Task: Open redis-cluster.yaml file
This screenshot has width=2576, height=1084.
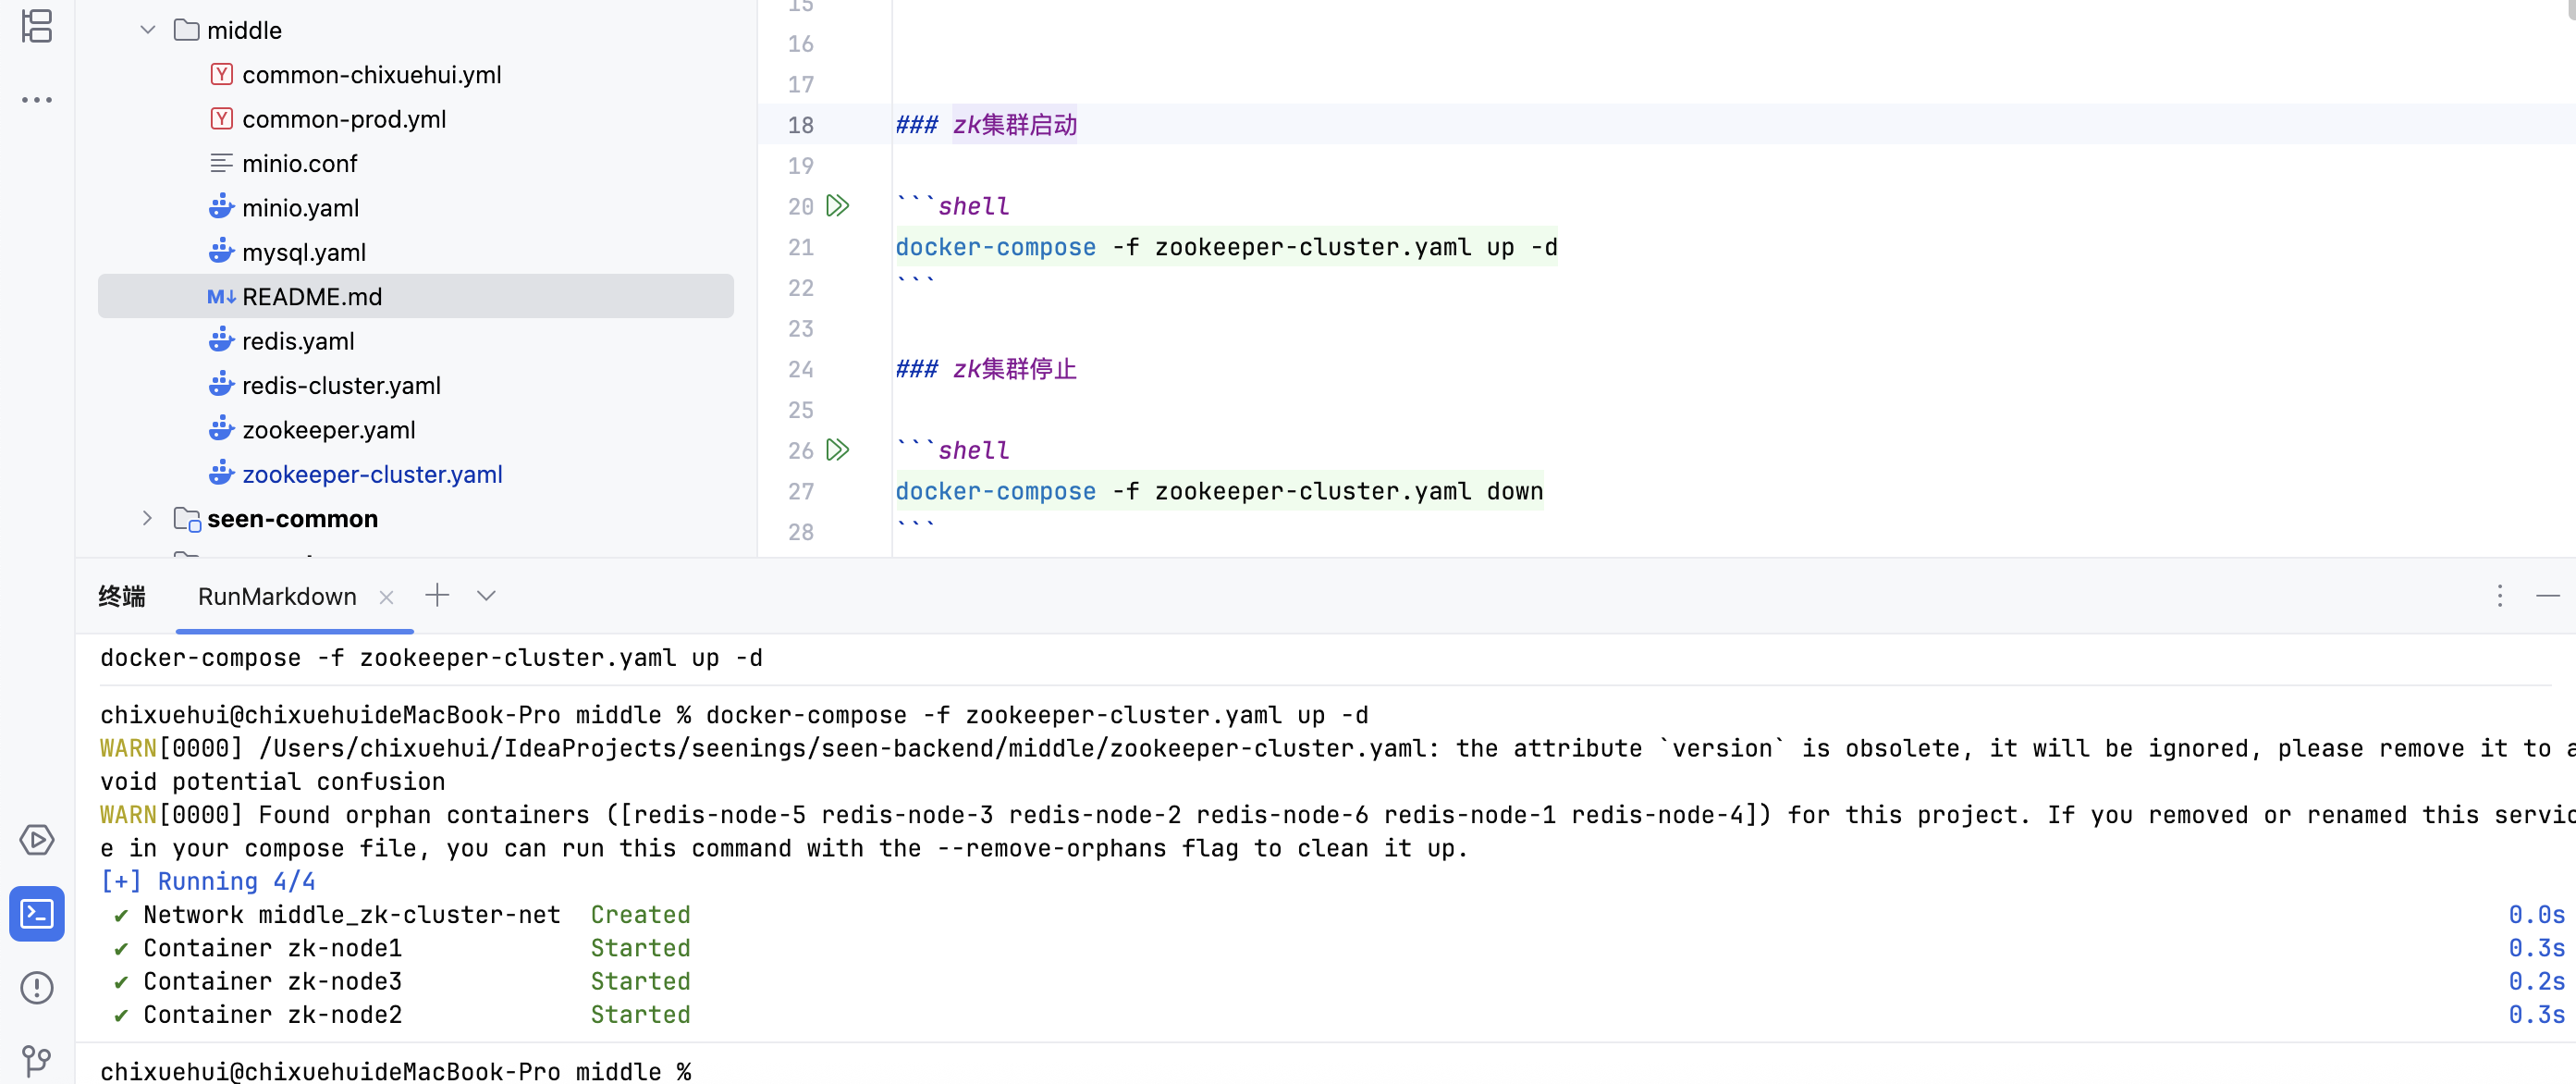Action: point(340,385)
